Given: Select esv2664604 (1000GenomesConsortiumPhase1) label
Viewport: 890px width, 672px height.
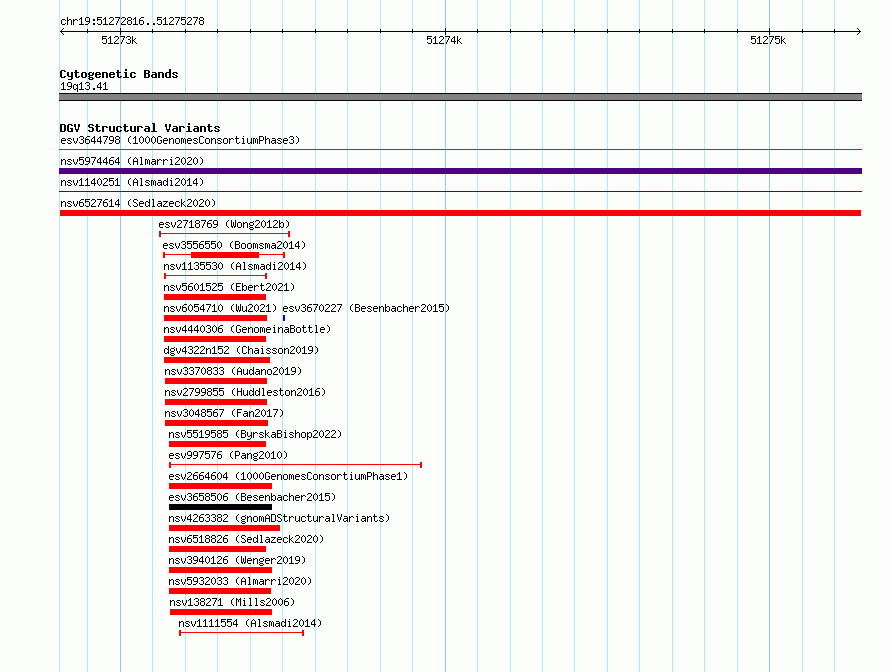Looking at the screenshot, I should pos(288,476).
